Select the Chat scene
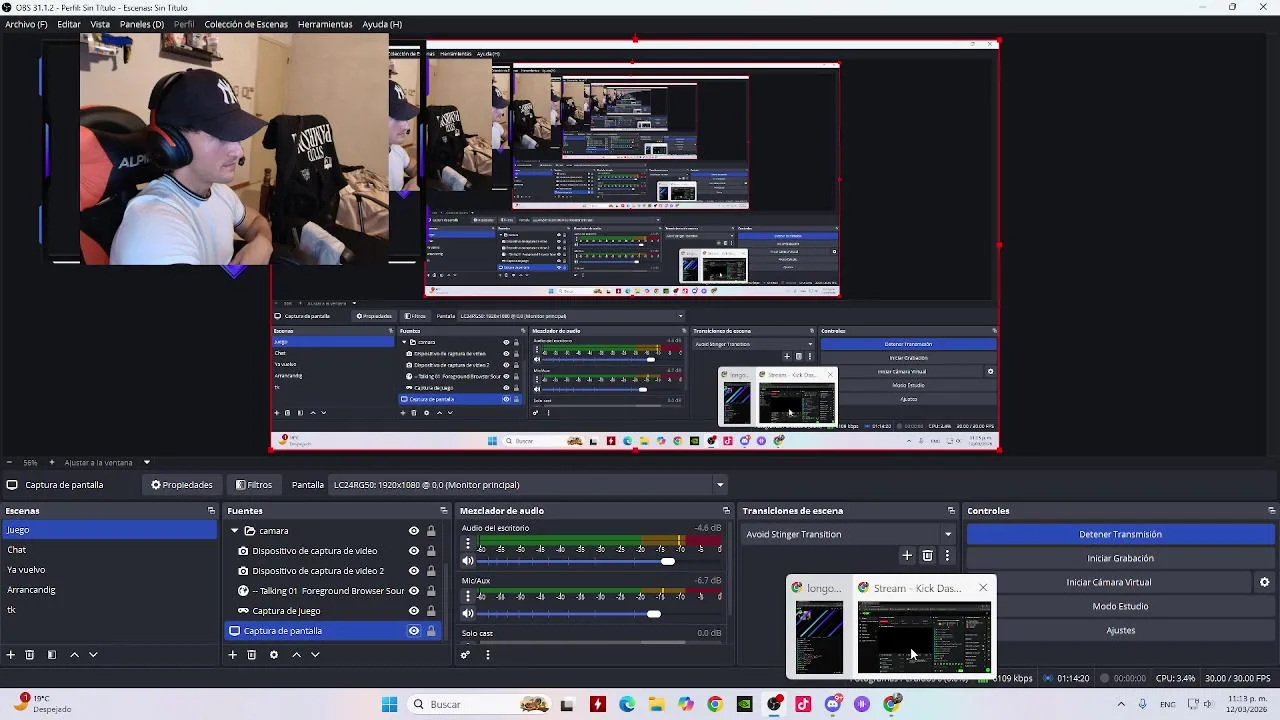Screen dimensions: 1280x720 108,550
